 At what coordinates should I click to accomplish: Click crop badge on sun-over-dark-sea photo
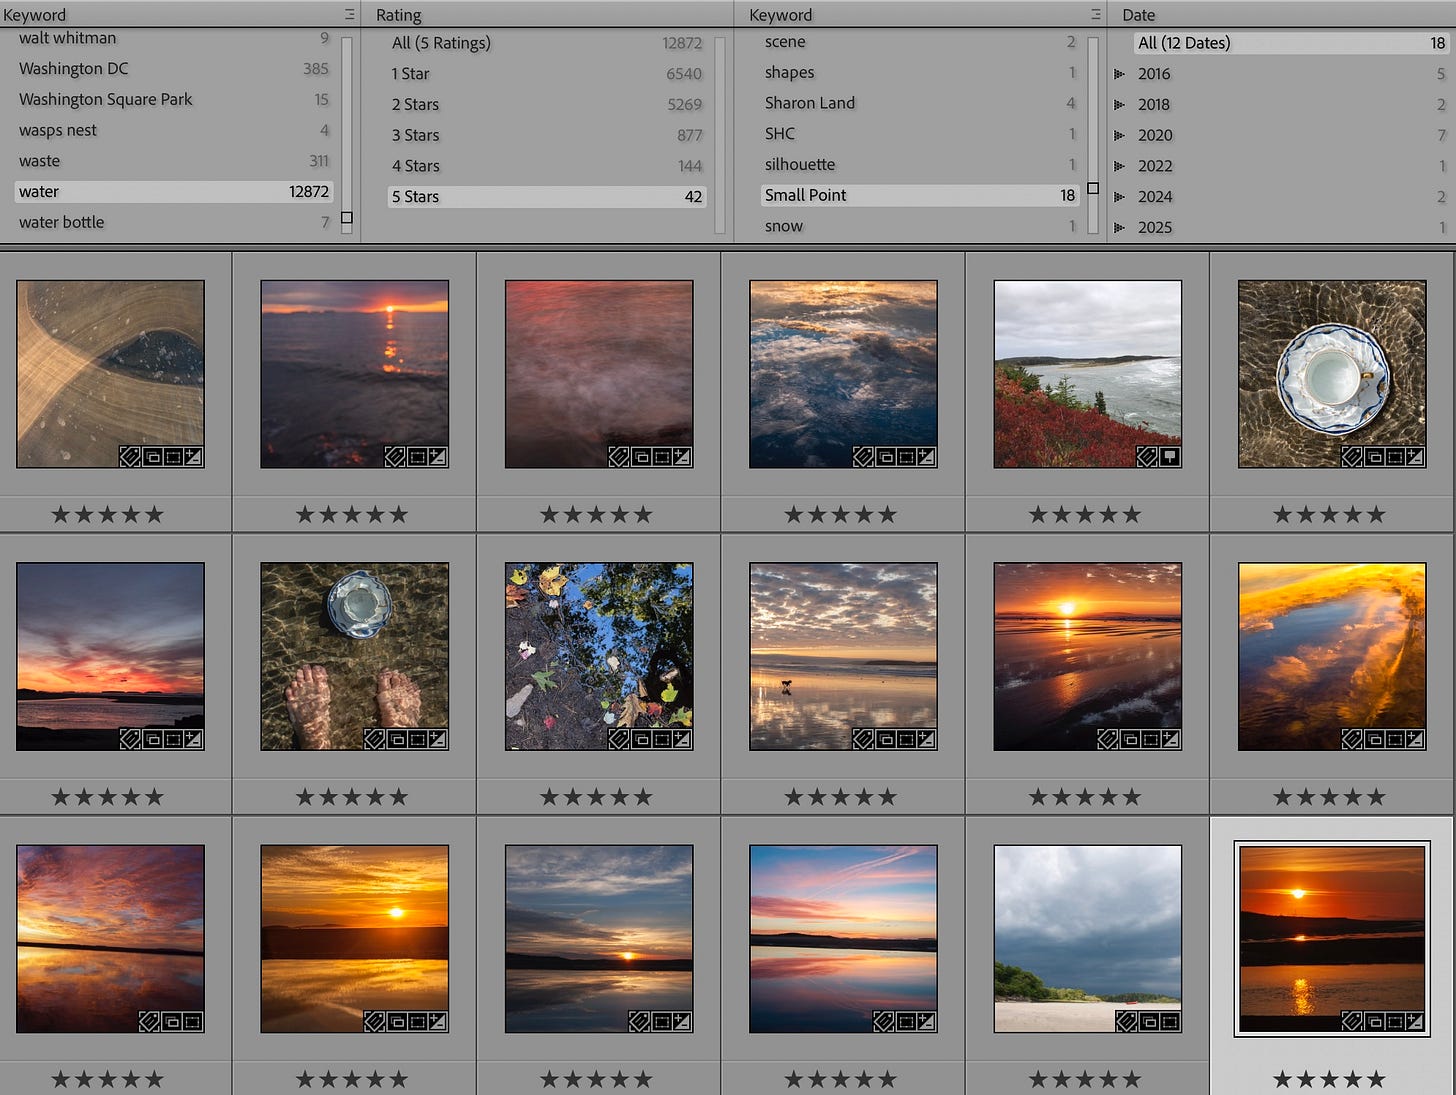[x=417, y=457]
